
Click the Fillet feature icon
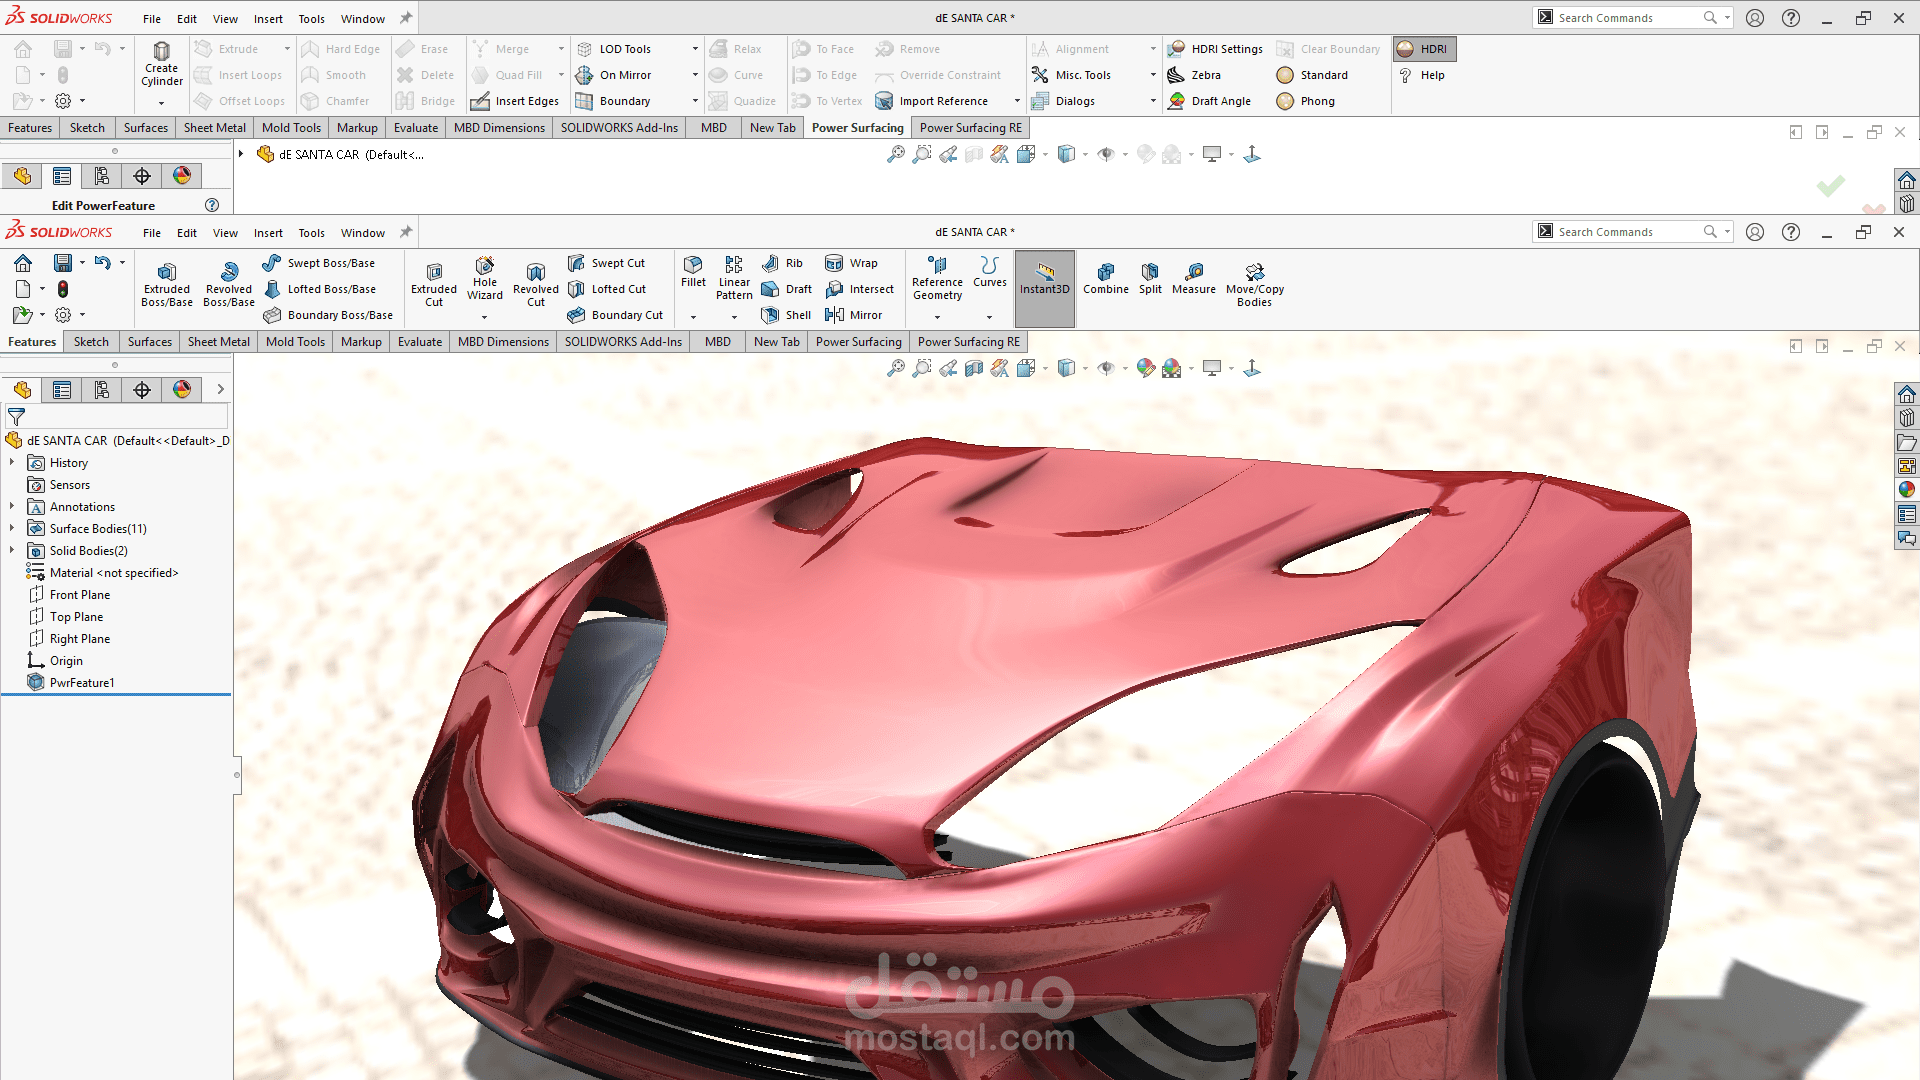click(693, 270)
